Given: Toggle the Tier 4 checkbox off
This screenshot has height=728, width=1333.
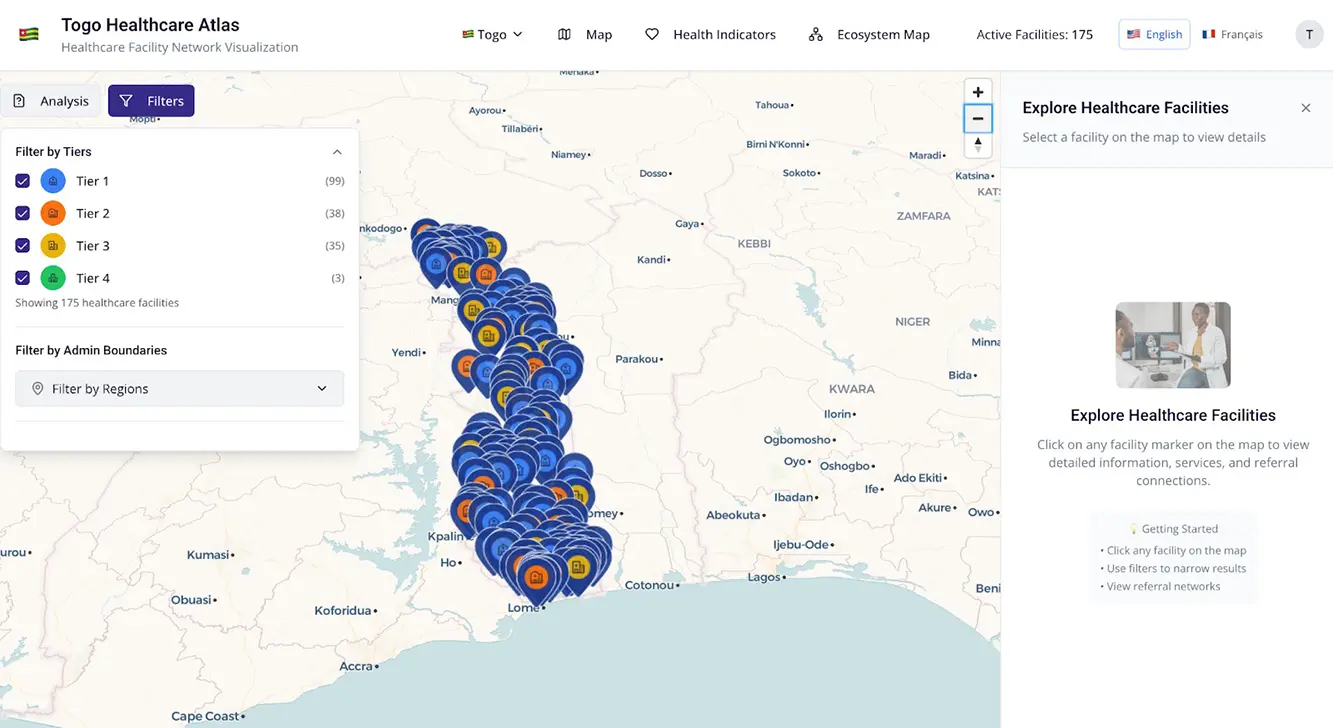Looking at the screenshot, I should click(x=23, y=278).
